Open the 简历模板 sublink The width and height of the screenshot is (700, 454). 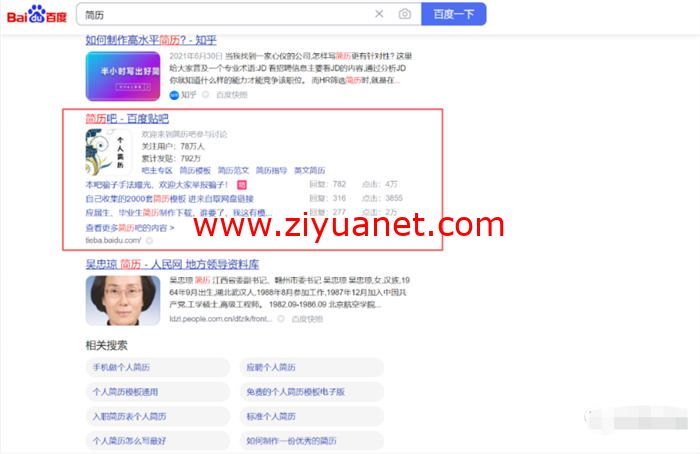195,171
